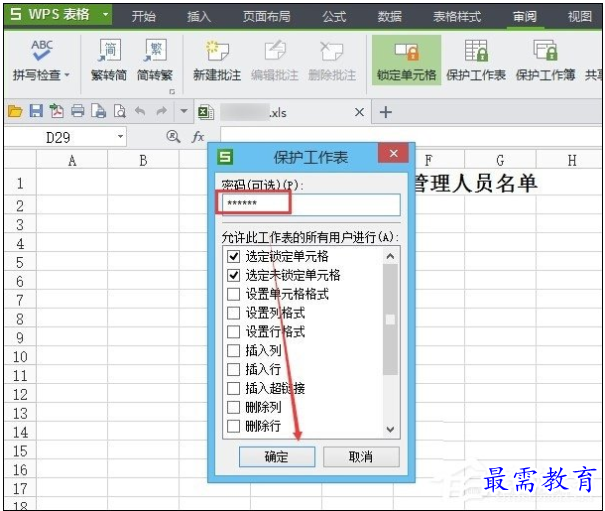
Task: Redo the last action
Action: tap(162, 112)
